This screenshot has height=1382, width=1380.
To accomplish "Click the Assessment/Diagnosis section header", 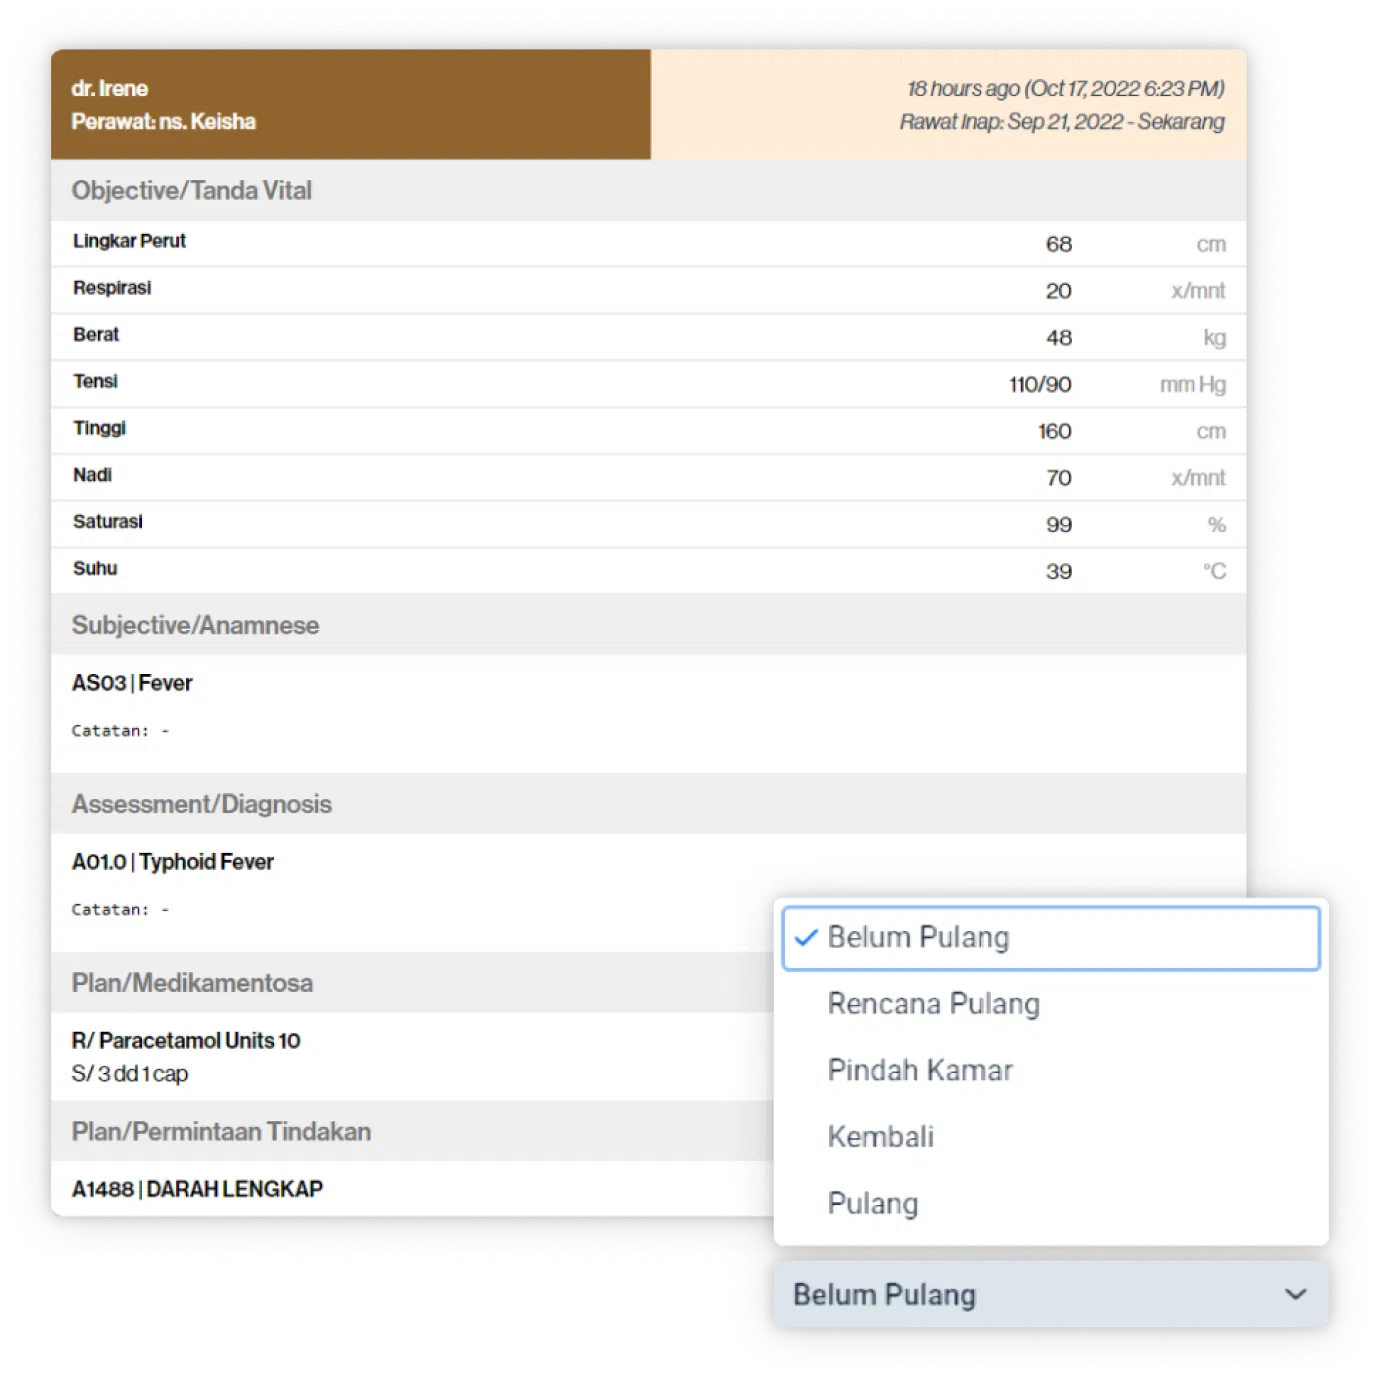I will (x=201, y=804).
